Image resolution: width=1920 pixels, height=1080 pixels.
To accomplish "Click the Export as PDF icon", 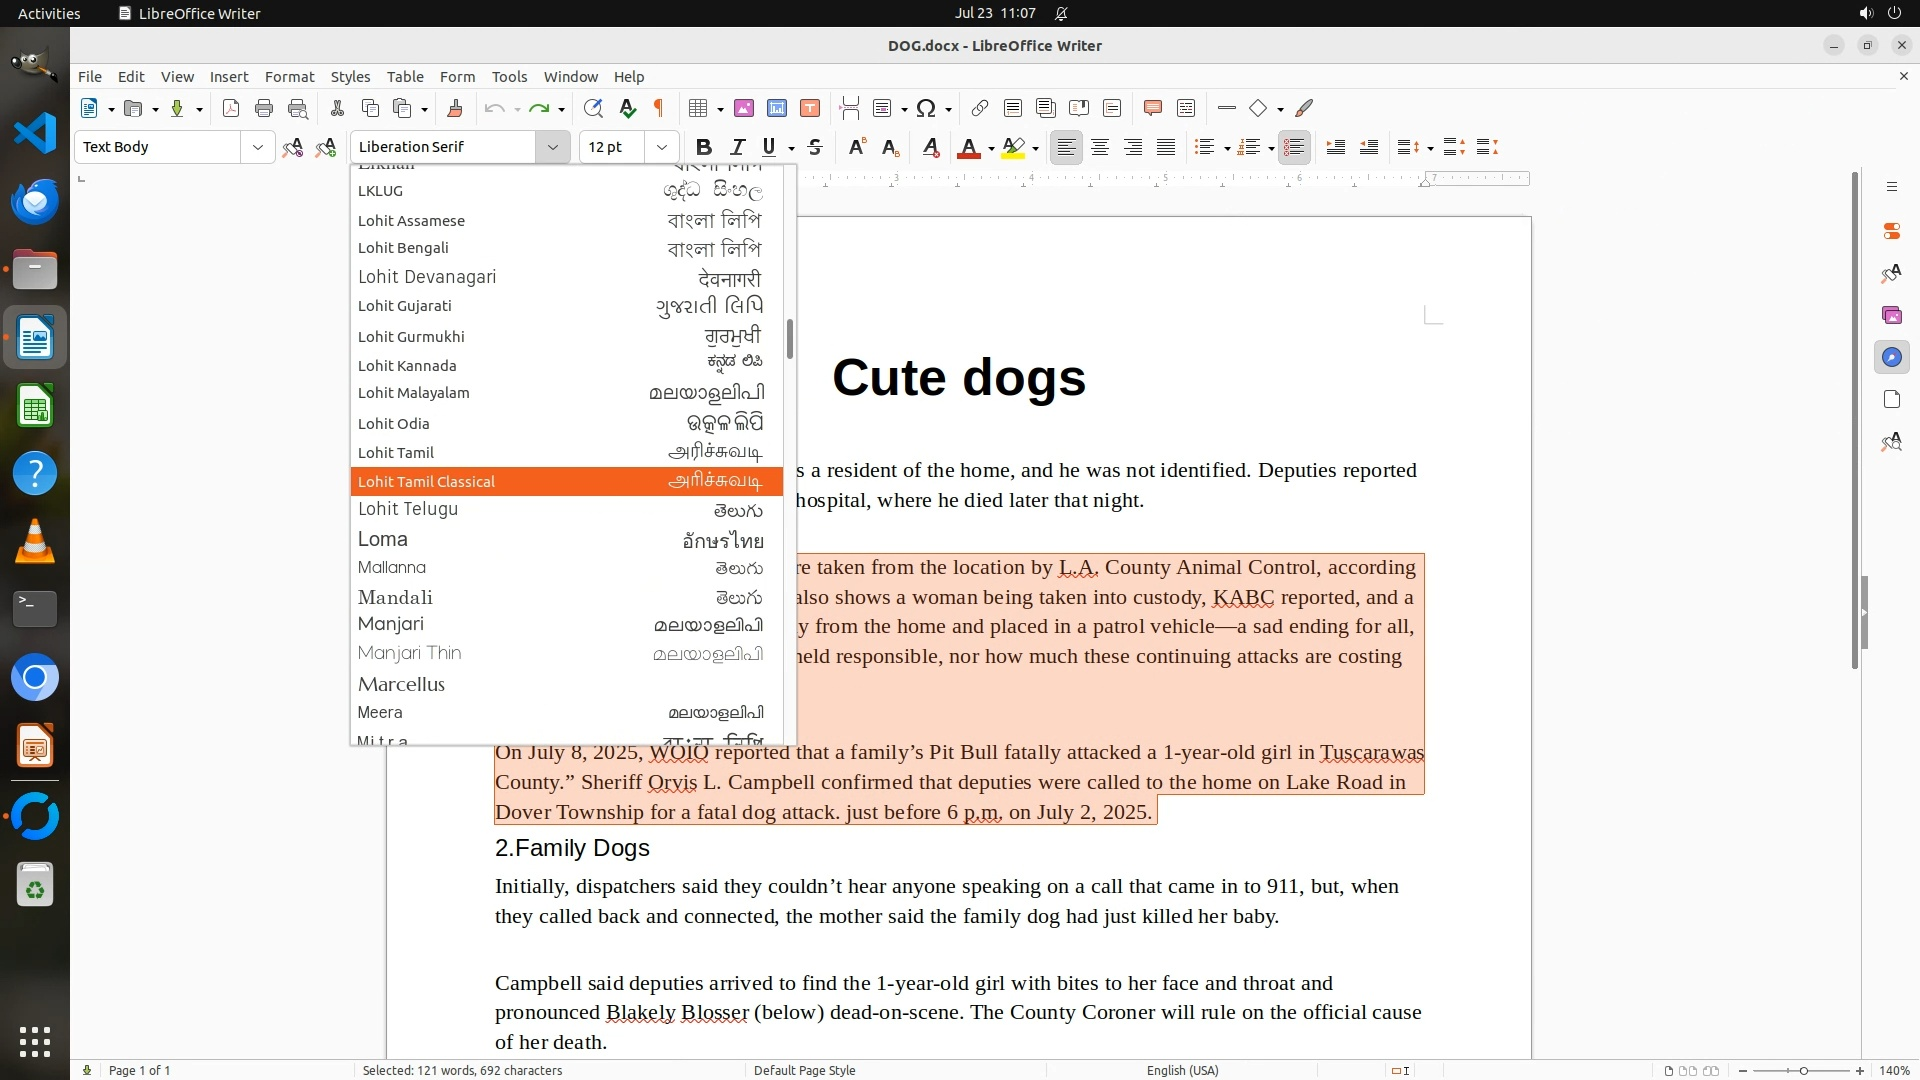I will 231,109.
